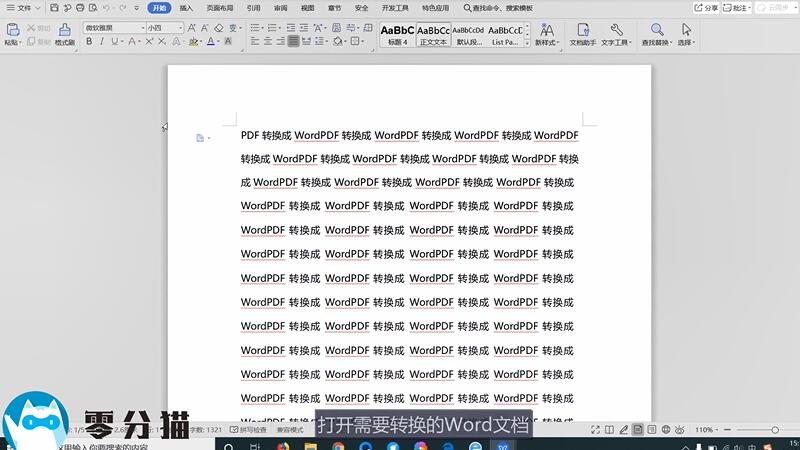Open the 文件 file menu dropdown
Viewport: 800px width, 450px height.
click(24, 8)
